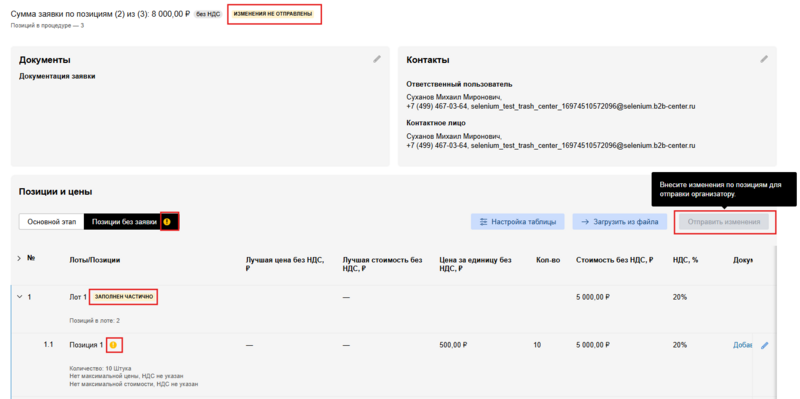Click the Позиции и цены heading
800x399 pixels.
pyautogui.click(x=56, y=192)
